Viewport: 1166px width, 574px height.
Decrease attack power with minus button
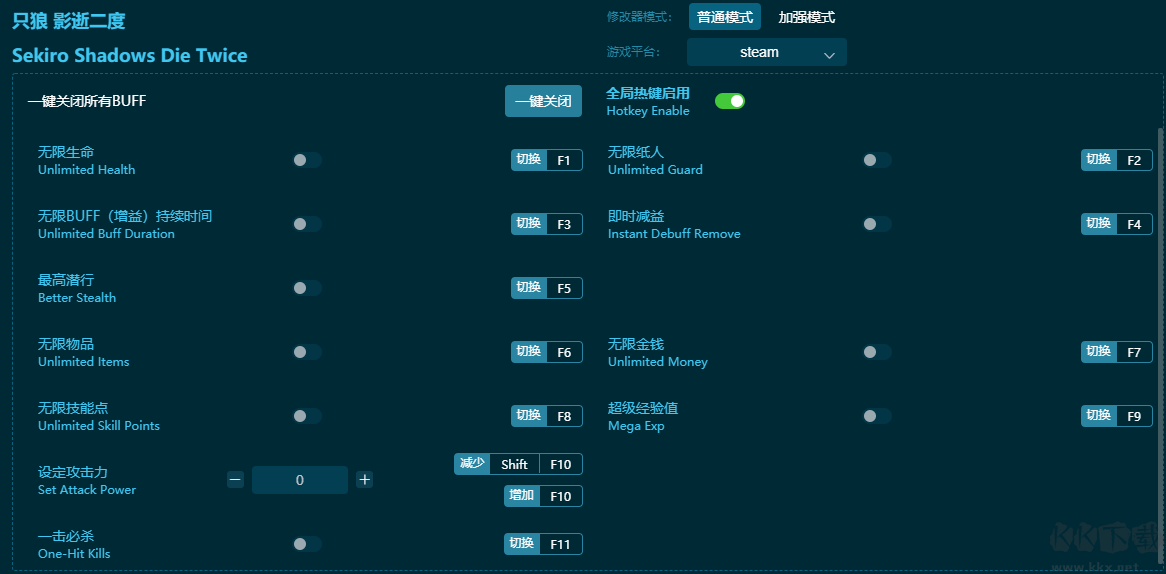tap(235, 480)
